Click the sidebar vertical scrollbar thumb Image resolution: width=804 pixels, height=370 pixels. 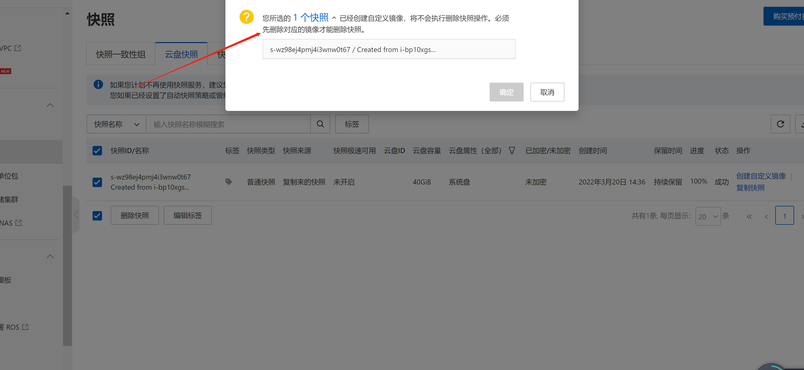[67, 265]
